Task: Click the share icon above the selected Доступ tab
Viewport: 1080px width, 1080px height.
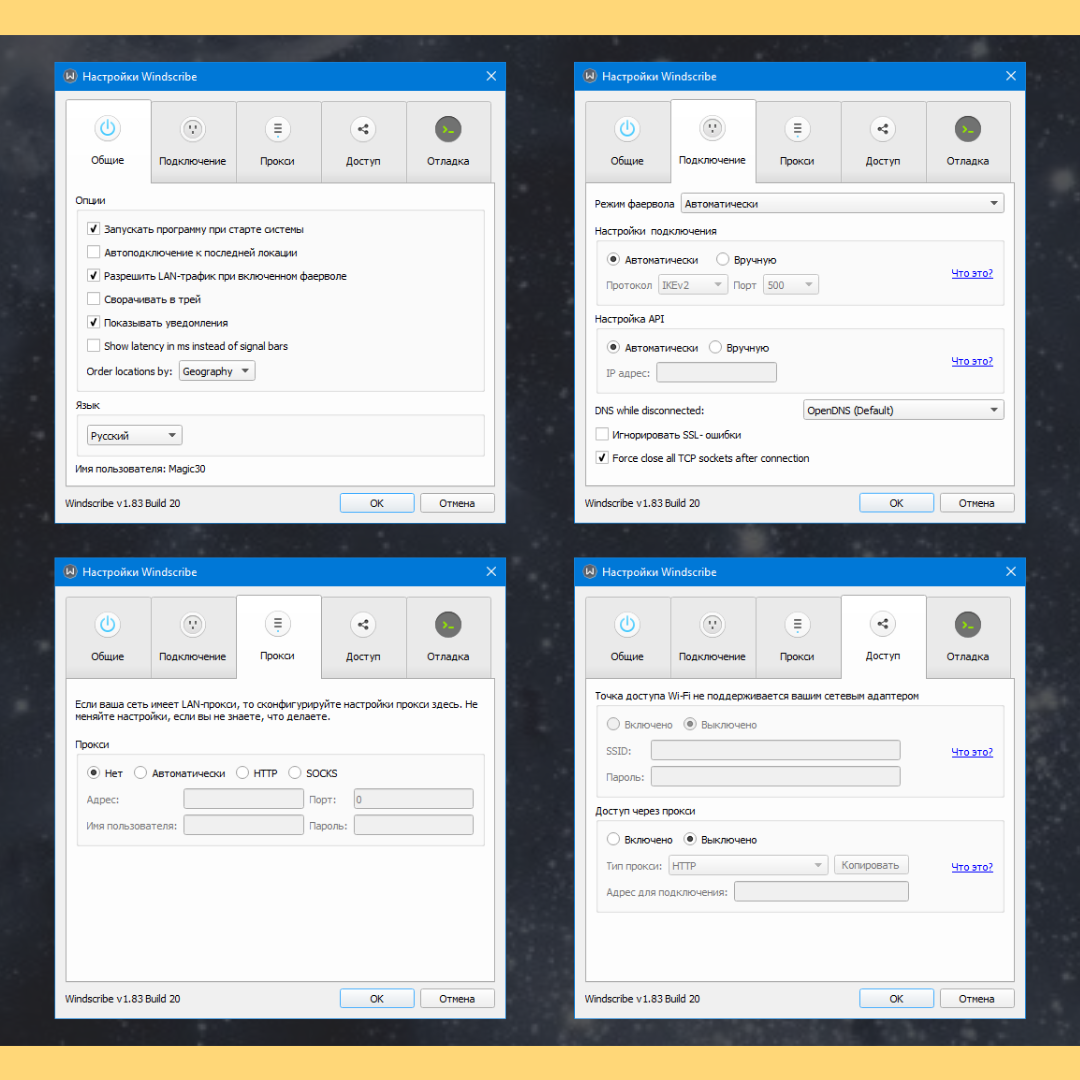Action: tap(883, 624)
